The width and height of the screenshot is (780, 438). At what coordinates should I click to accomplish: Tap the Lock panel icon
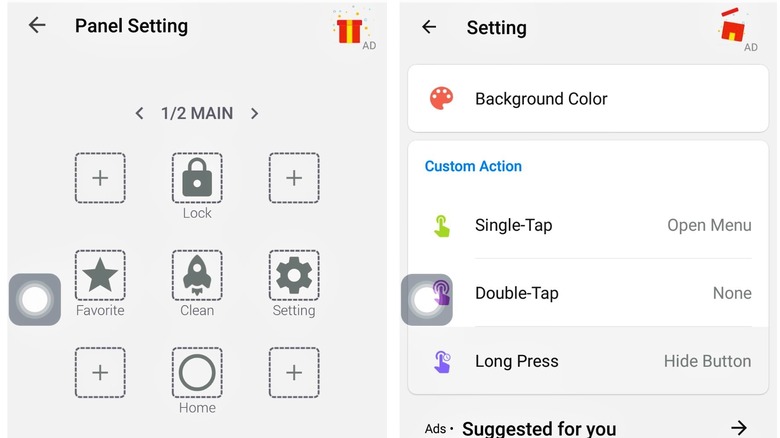coord(197,178)
